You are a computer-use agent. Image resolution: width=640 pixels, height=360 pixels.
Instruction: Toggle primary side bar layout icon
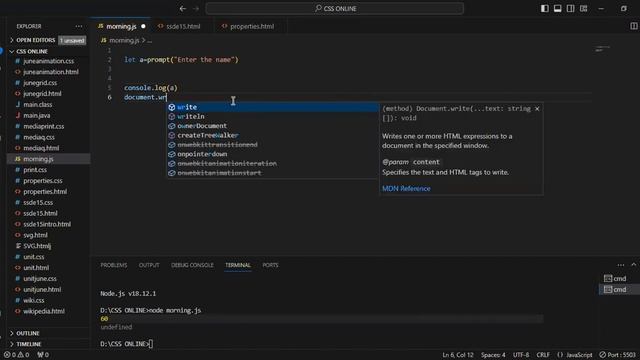click(x=544, y=9)
